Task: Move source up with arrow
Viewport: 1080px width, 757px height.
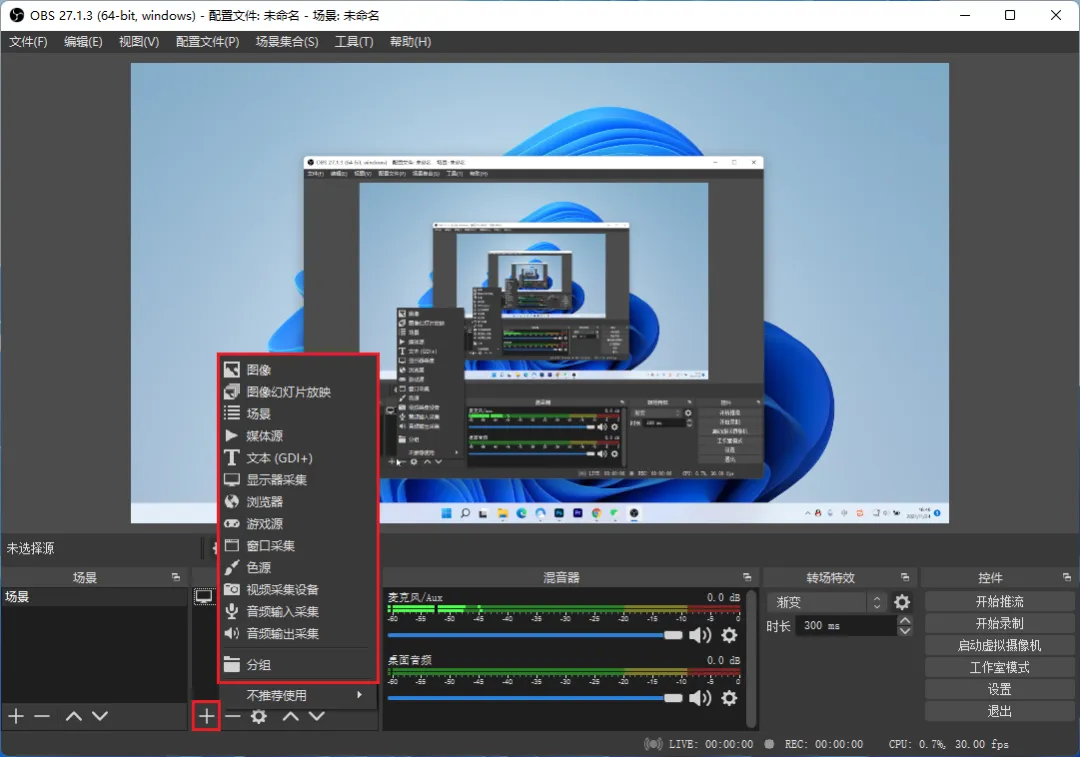Action: click(x=291, y=716)
